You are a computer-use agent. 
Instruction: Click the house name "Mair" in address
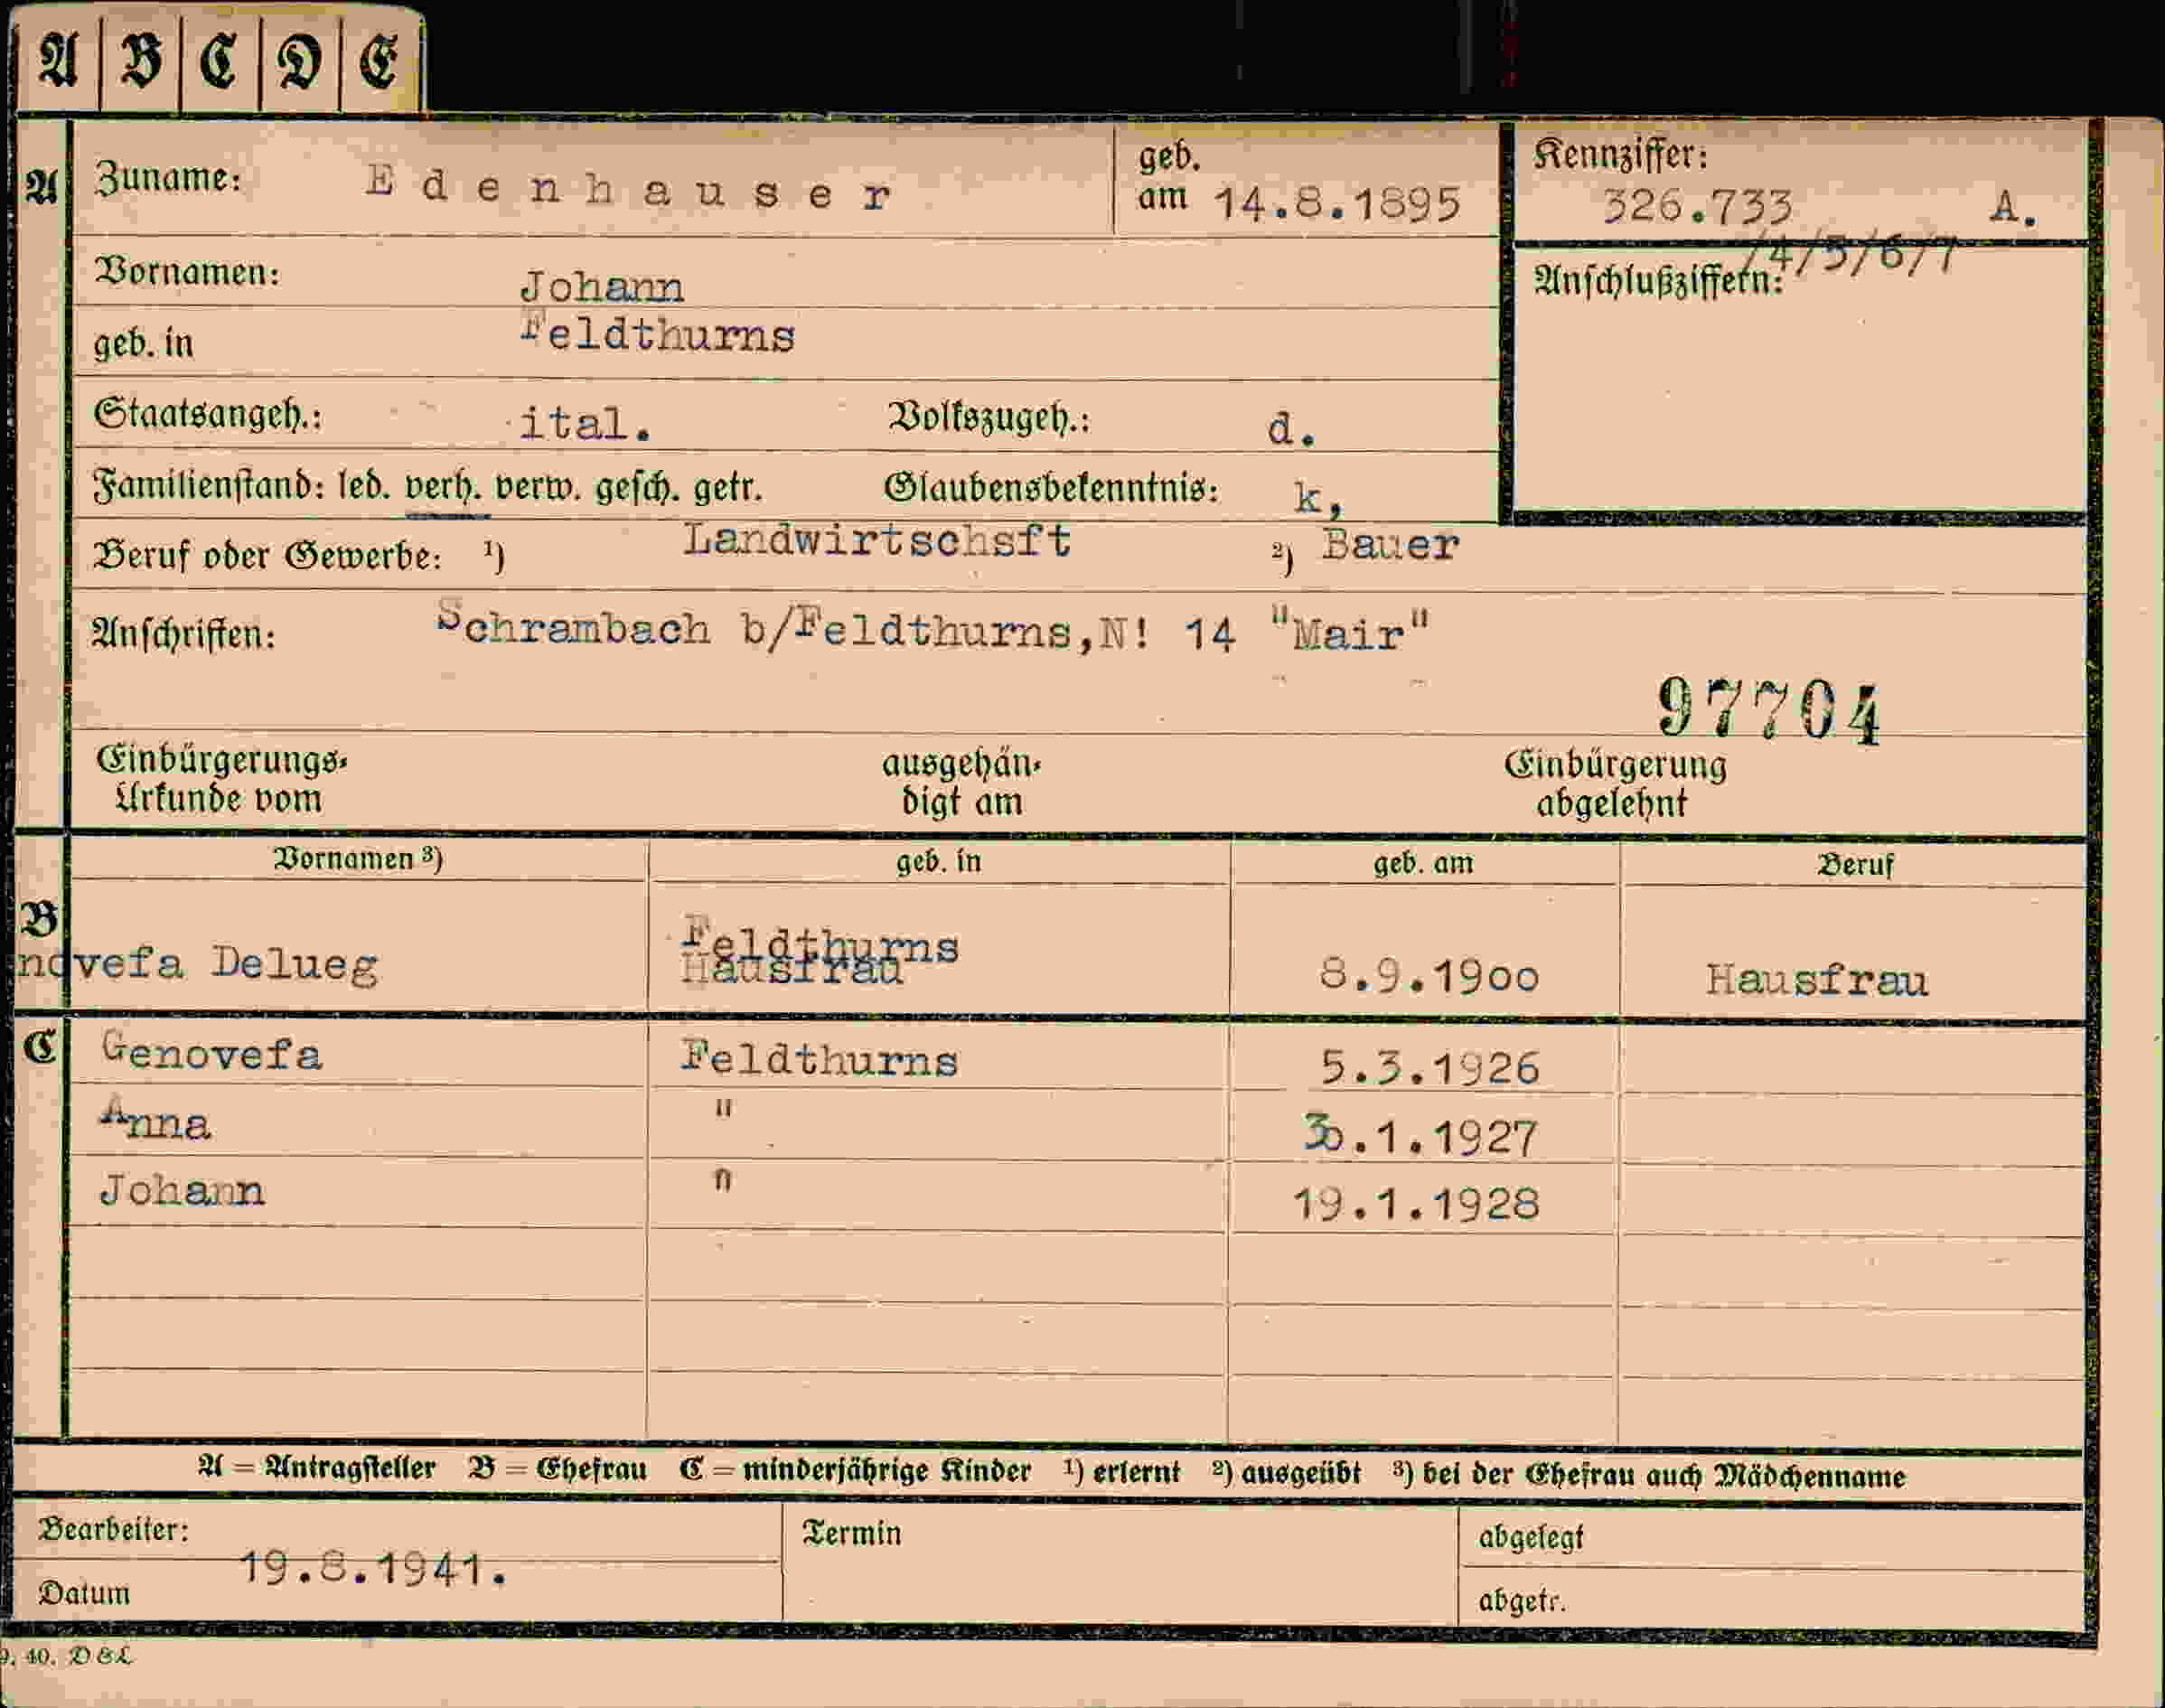point(1350,632)
